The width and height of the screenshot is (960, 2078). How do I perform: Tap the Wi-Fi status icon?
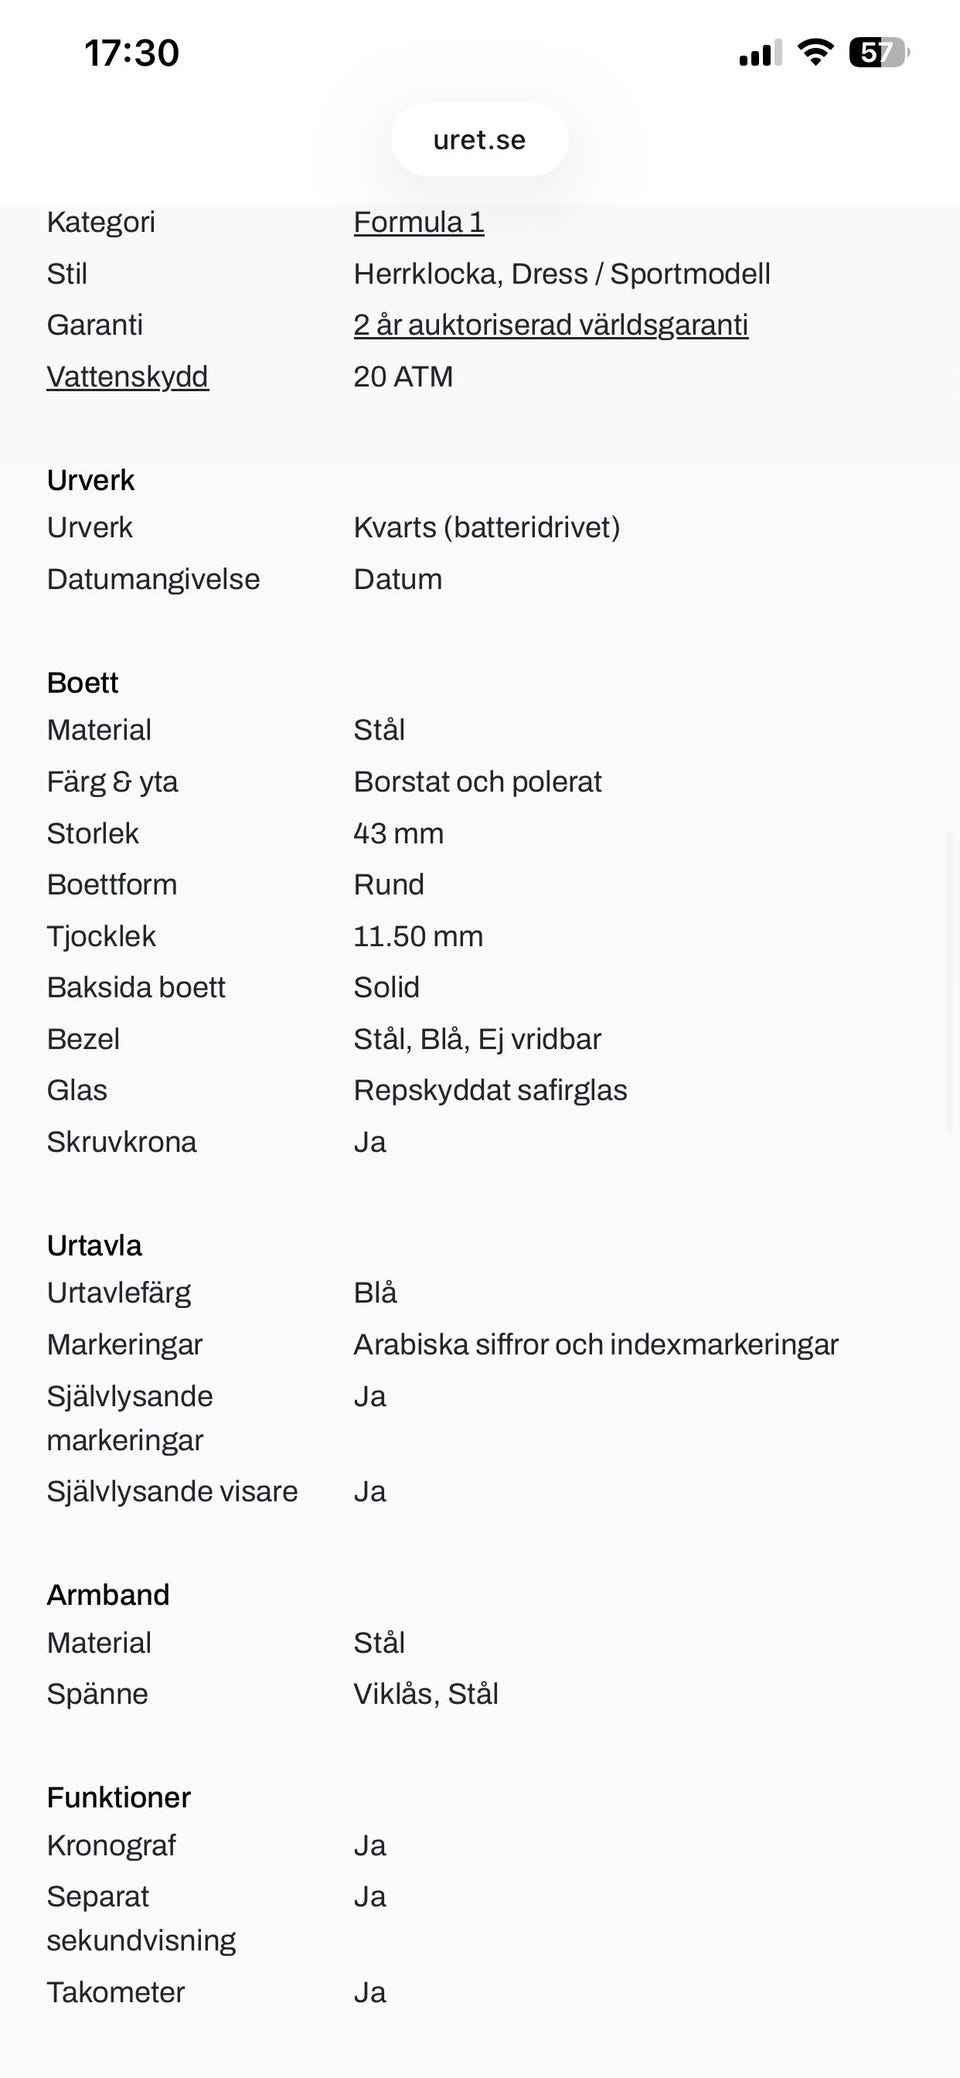[x=815, y=52]
